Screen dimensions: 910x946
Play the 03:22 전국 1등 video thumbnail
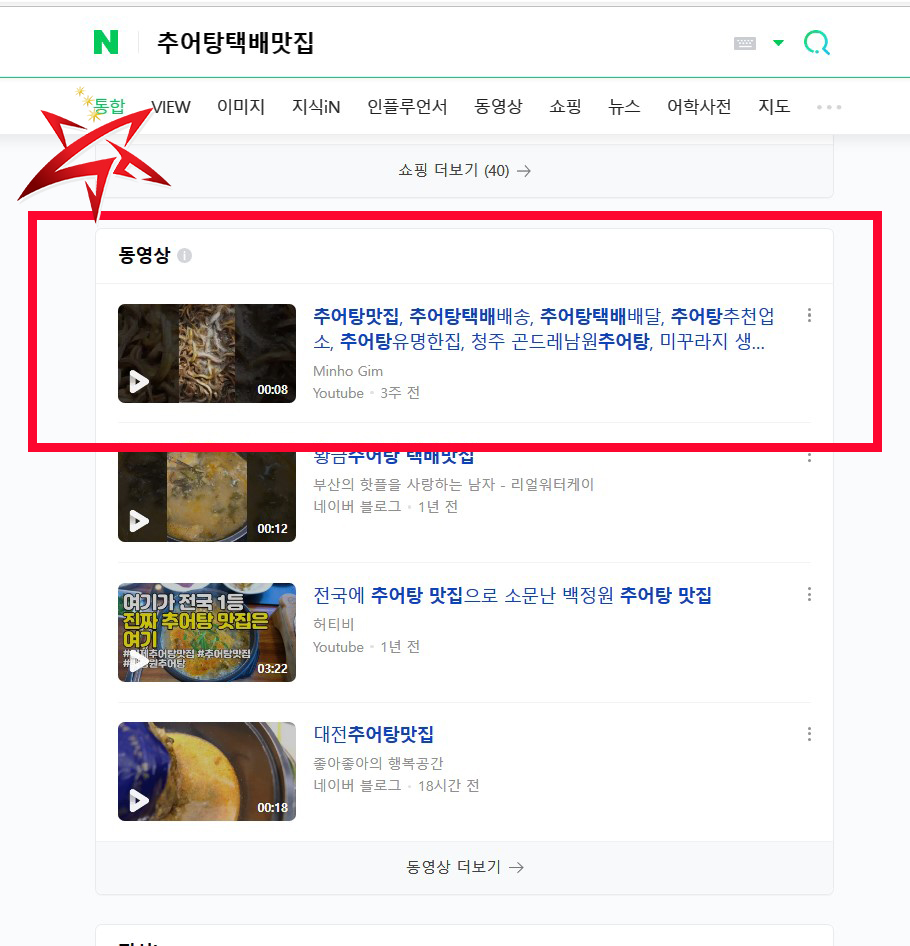point(207,632)
